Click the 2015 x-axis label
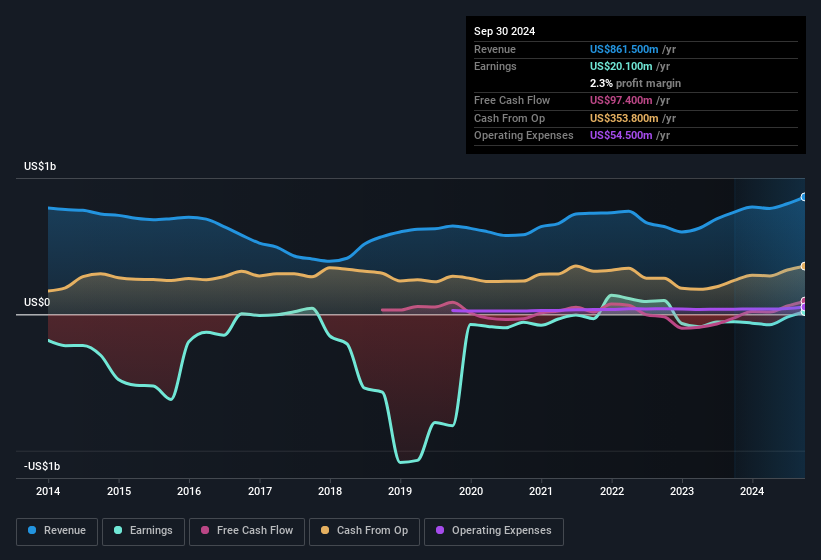This screenshot has height=560, width=821. [119, 491]
